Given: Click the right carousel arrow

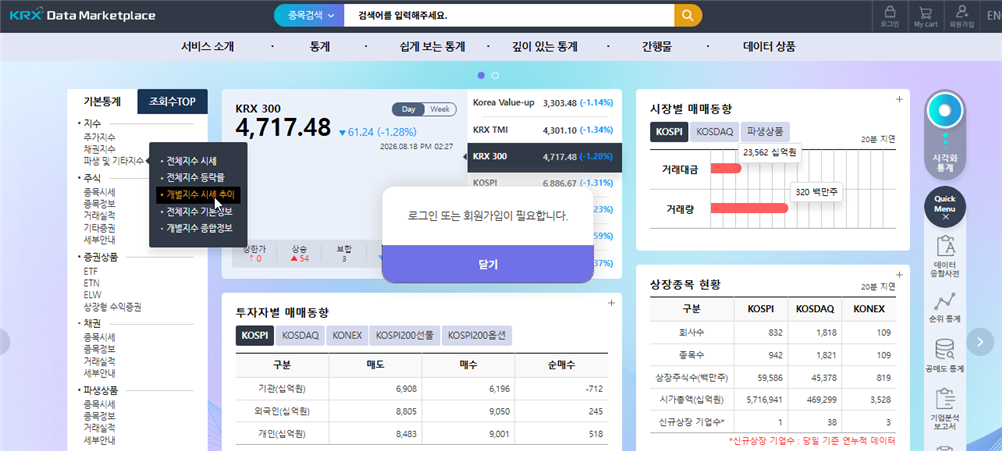Looking at the screenshot, I should click(980, 342).
